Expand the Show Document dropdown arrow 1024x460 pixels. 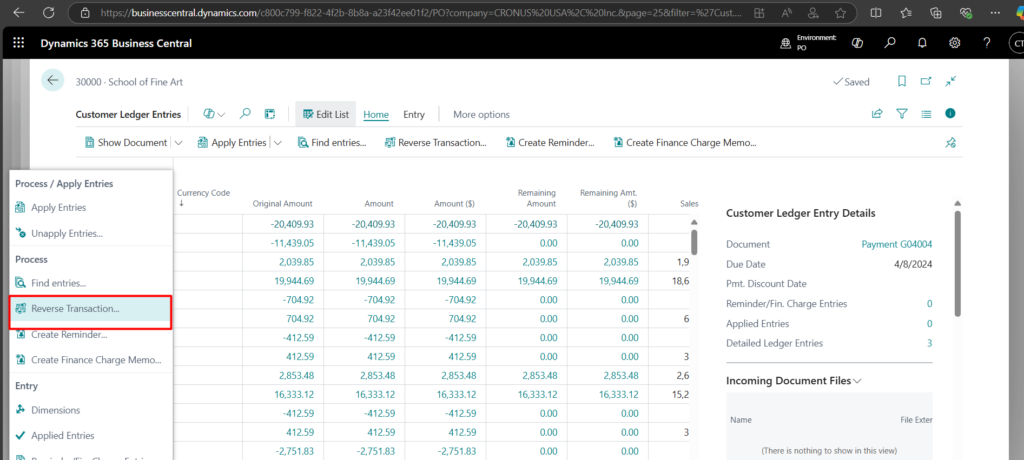tap(178, 143)
